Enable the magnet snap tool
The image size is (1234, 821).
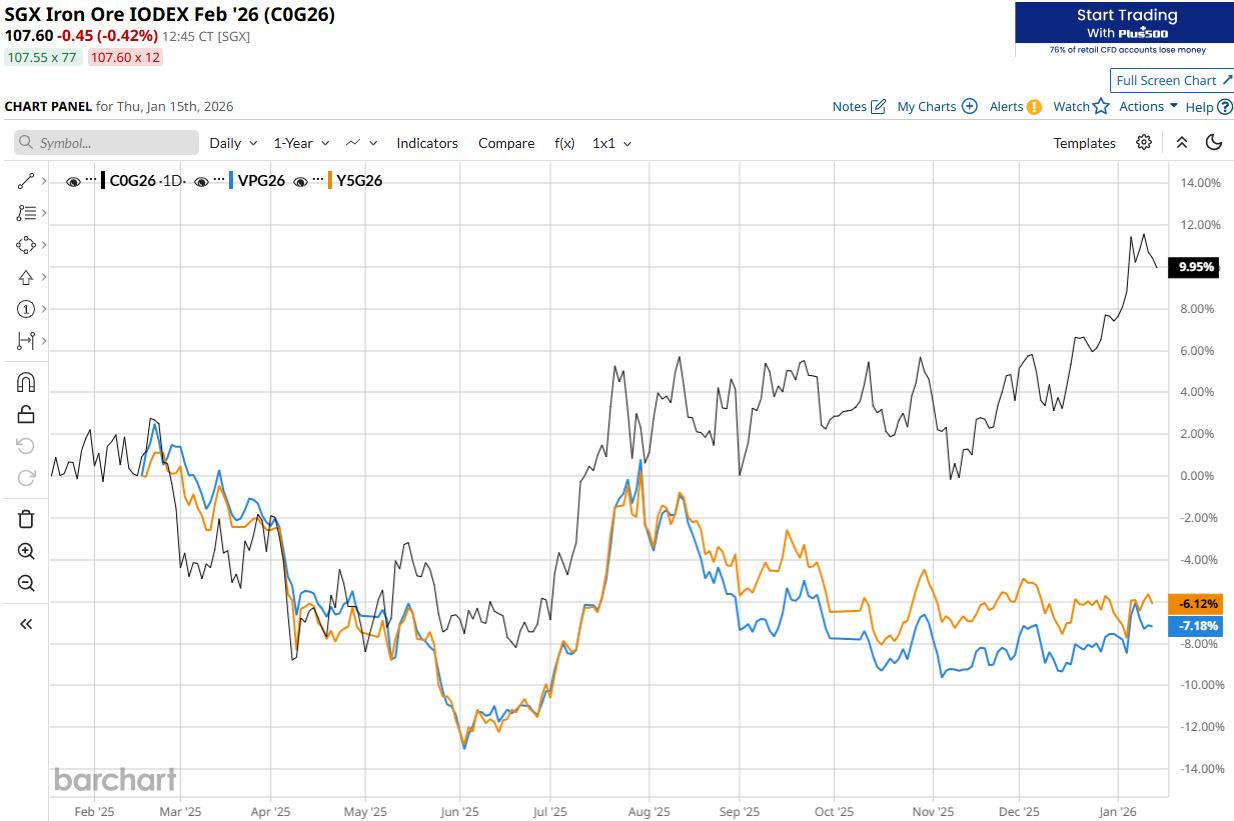26,382
